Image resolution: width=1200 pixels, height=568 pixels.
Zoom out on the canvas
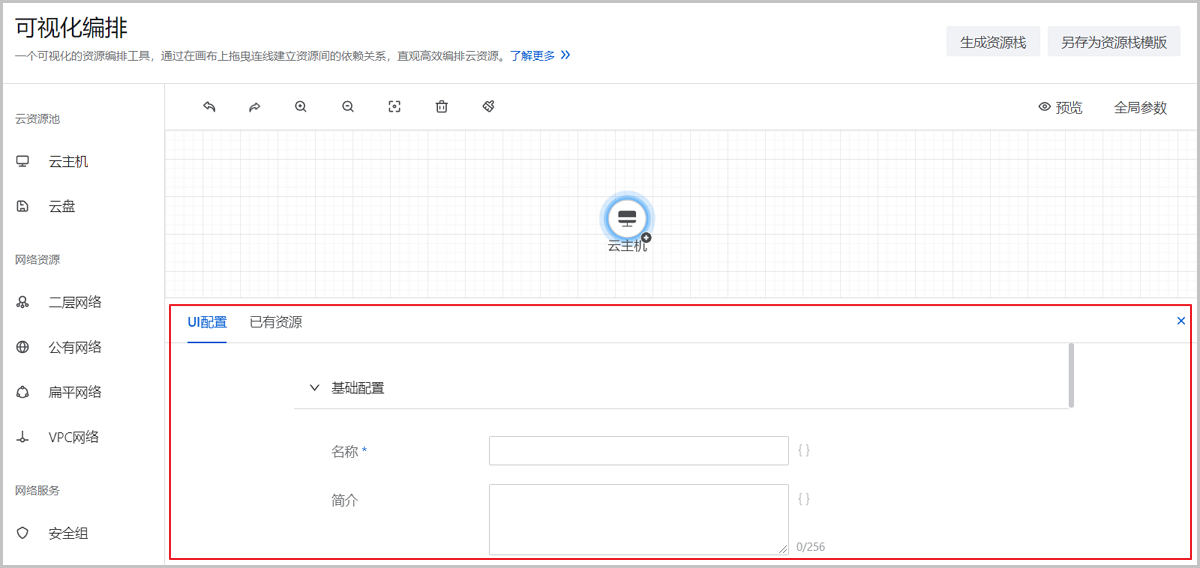(348, 107)
